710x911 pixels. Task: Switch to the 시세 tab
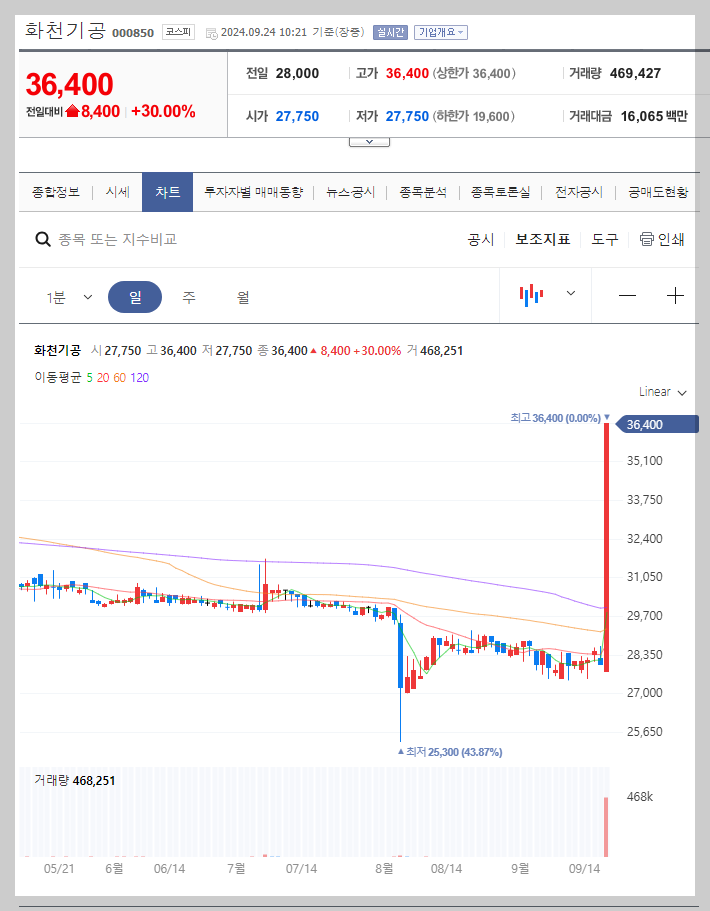[119, 190]
